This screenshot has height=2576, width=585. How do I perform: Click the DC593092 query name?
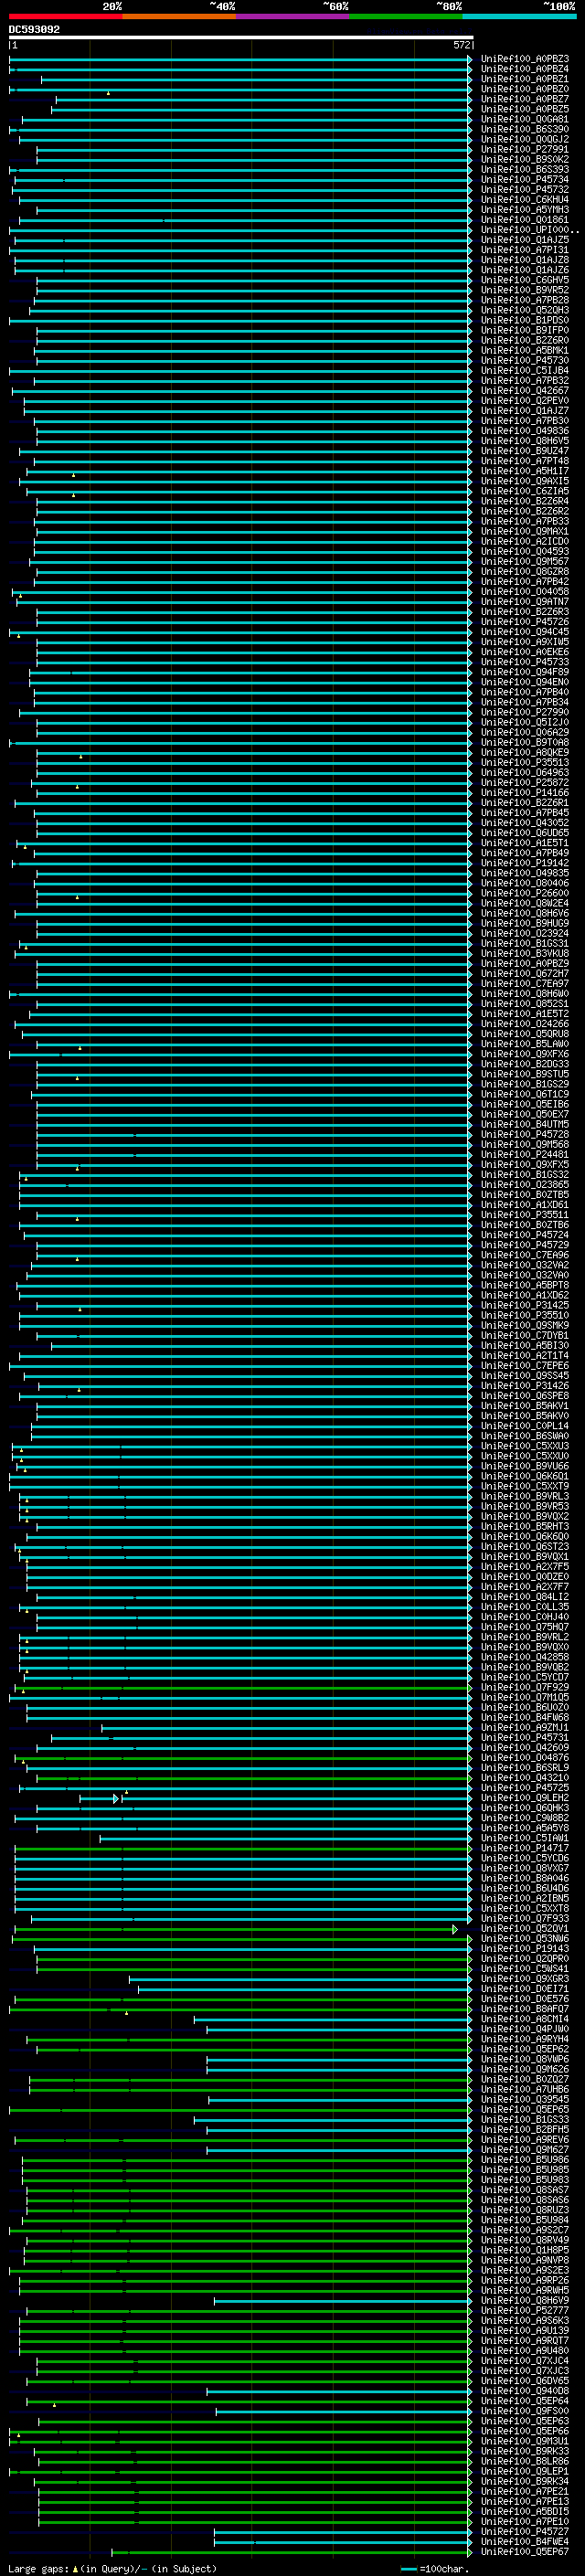point(34,30)
